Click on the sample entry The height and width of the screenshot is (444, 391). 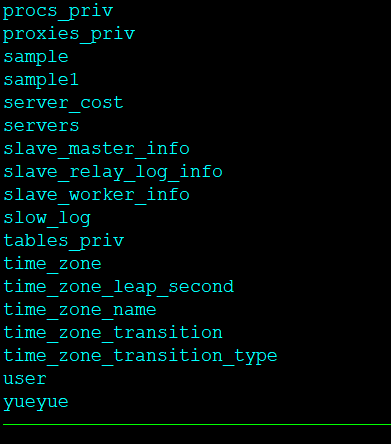[x=36, y=57]
